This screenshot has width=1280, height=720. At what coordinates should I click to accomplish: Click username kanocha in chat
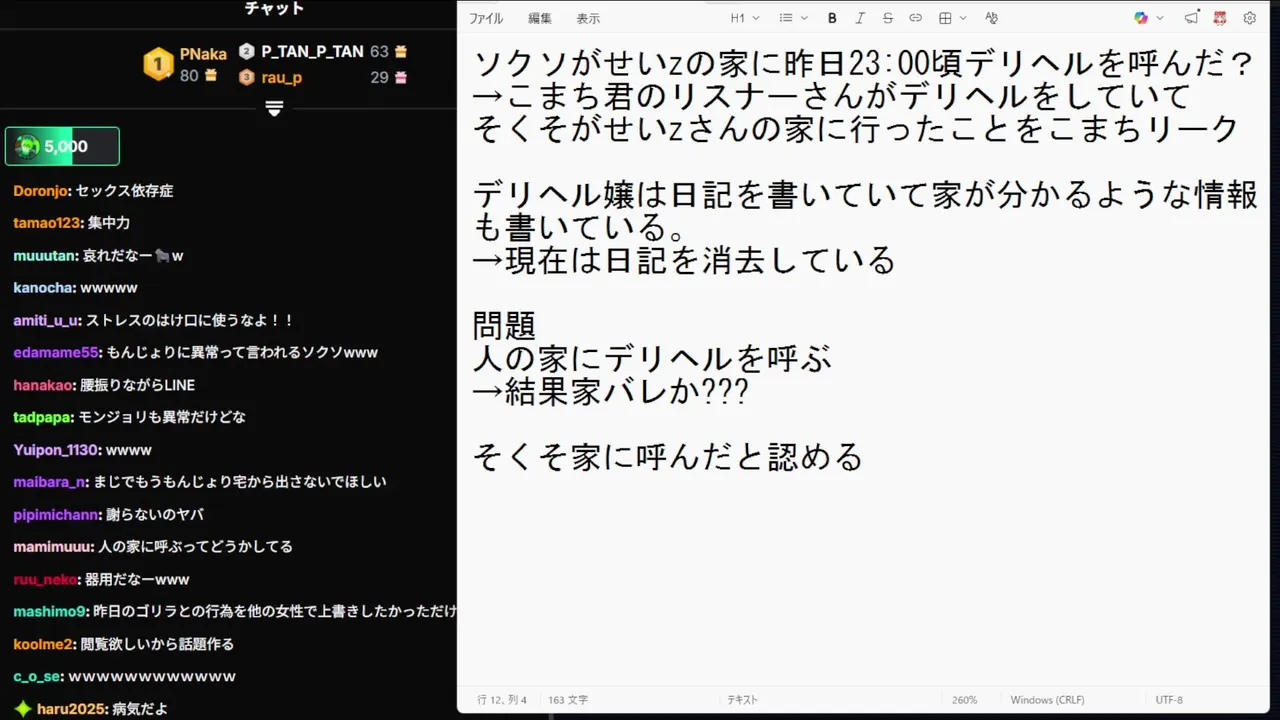[44, 288]
